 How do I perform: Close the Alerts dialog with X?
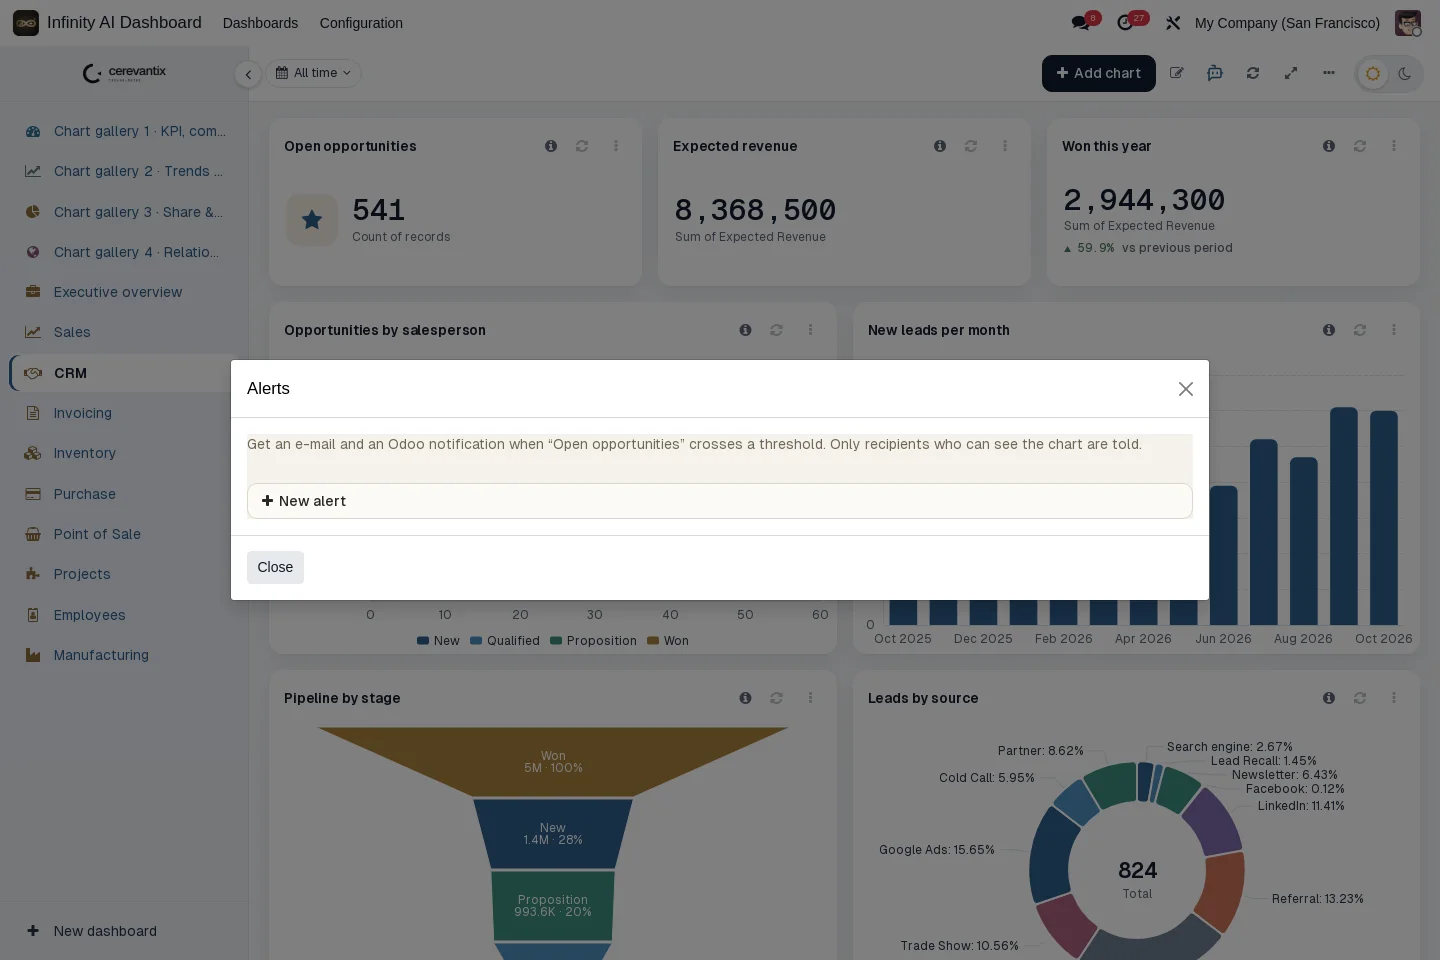pos(1186,389)
